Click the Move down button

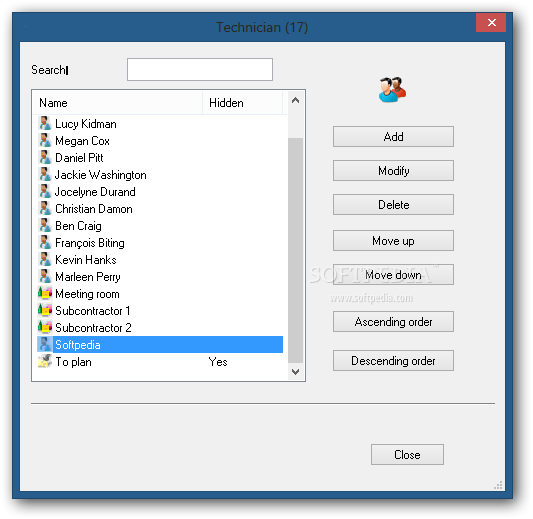393,275
